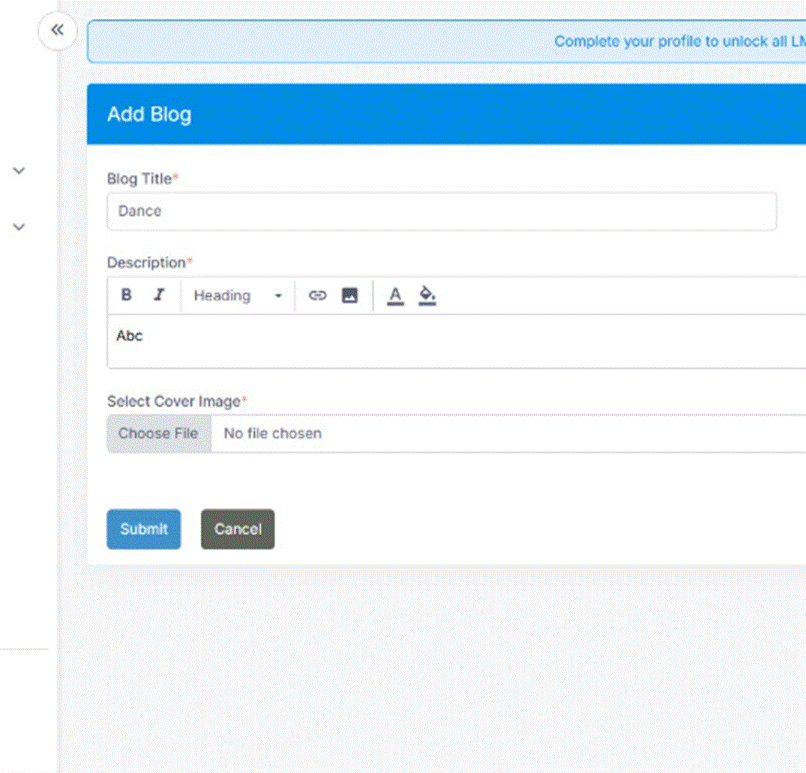Toggle italic formatting in description editor

click(x=158, y=295)
